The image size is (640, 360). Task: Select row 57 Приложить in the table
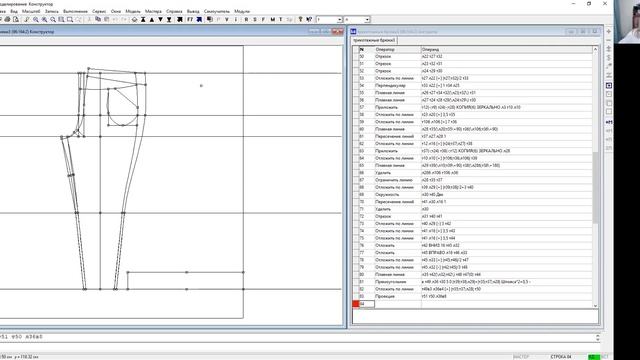click(x=476, y=107)
